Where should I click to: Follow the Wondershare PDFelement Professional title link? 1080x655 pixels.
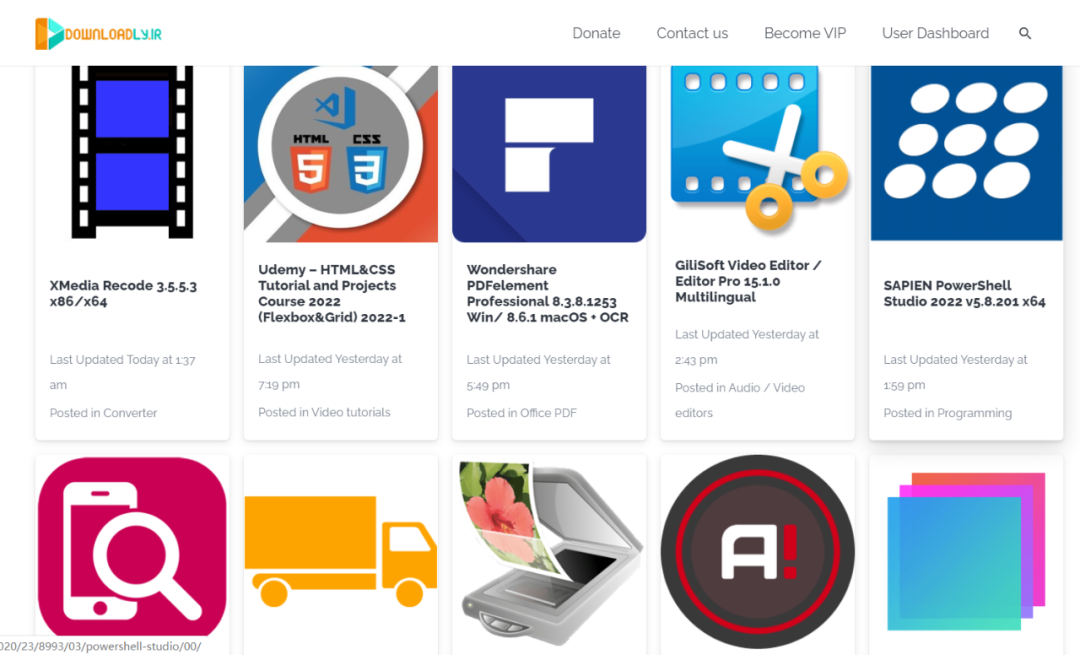click(x=548, y=293)
